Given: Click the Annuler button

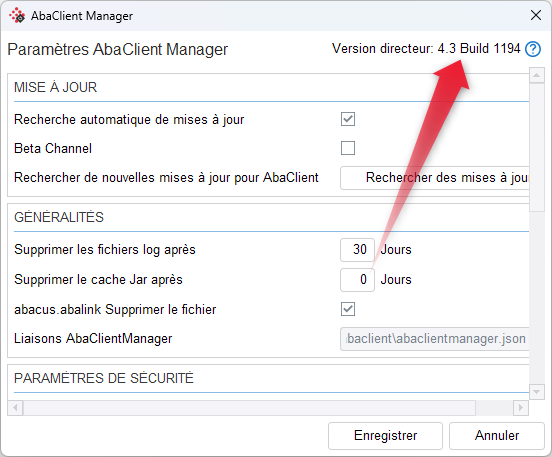Looking at the screenshot, I should click(497, 436).
